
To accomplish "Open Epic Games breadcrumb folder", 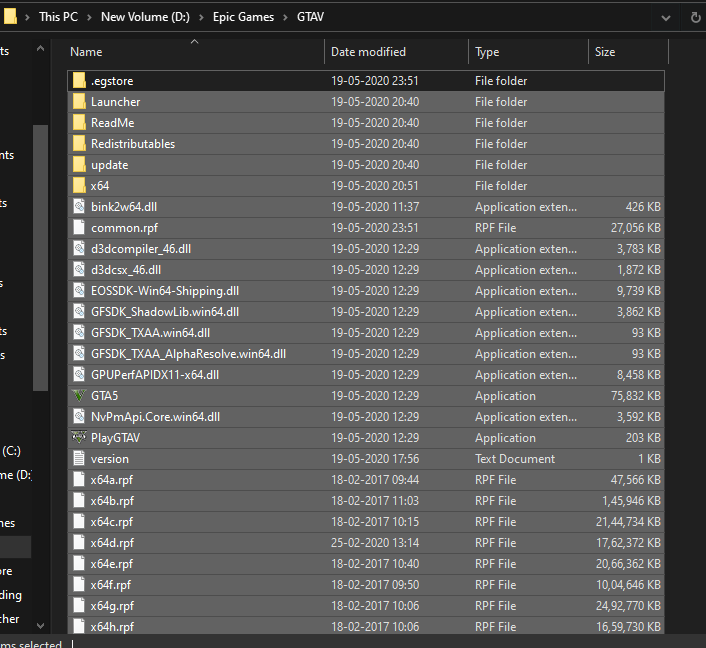I will click(x=244, y=17).
